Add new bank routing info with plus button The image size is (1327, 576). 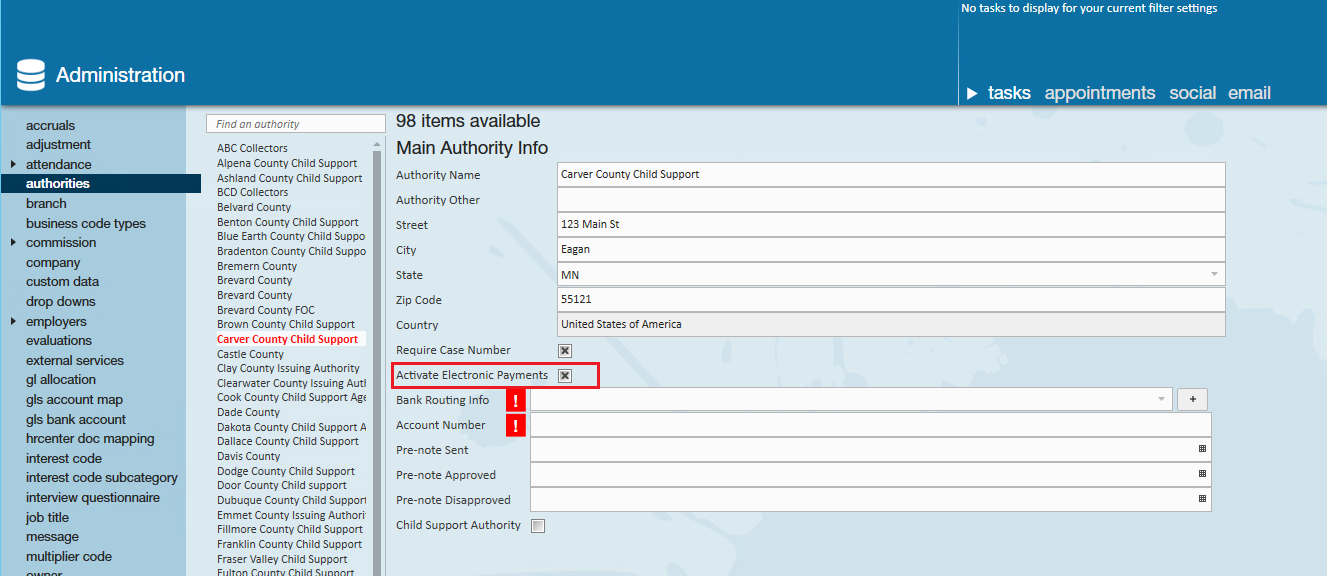(1192, 399)
